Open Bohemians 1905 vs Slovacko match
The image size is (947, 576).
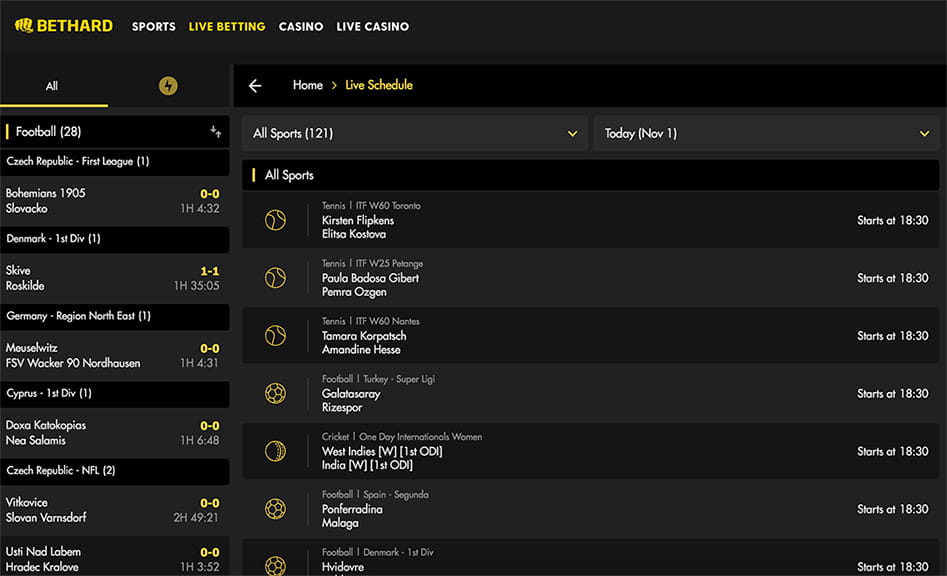coord(115,200)
